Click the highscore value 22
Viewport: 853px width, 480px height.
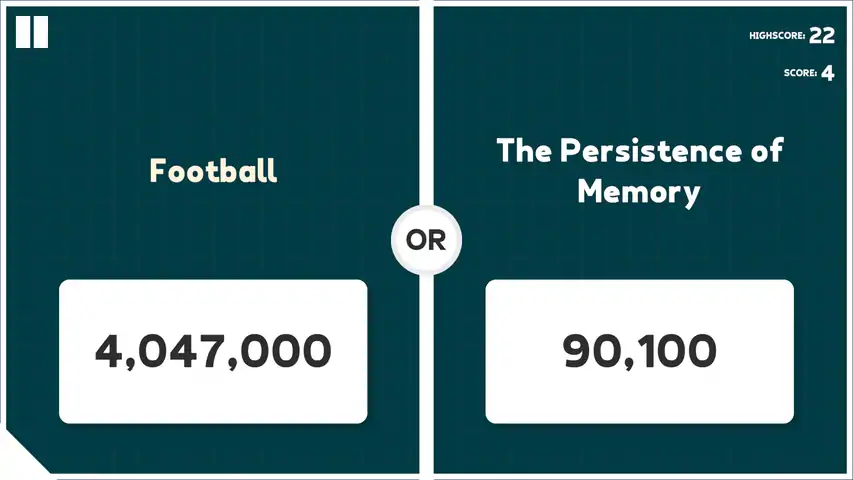click(822, 36)
